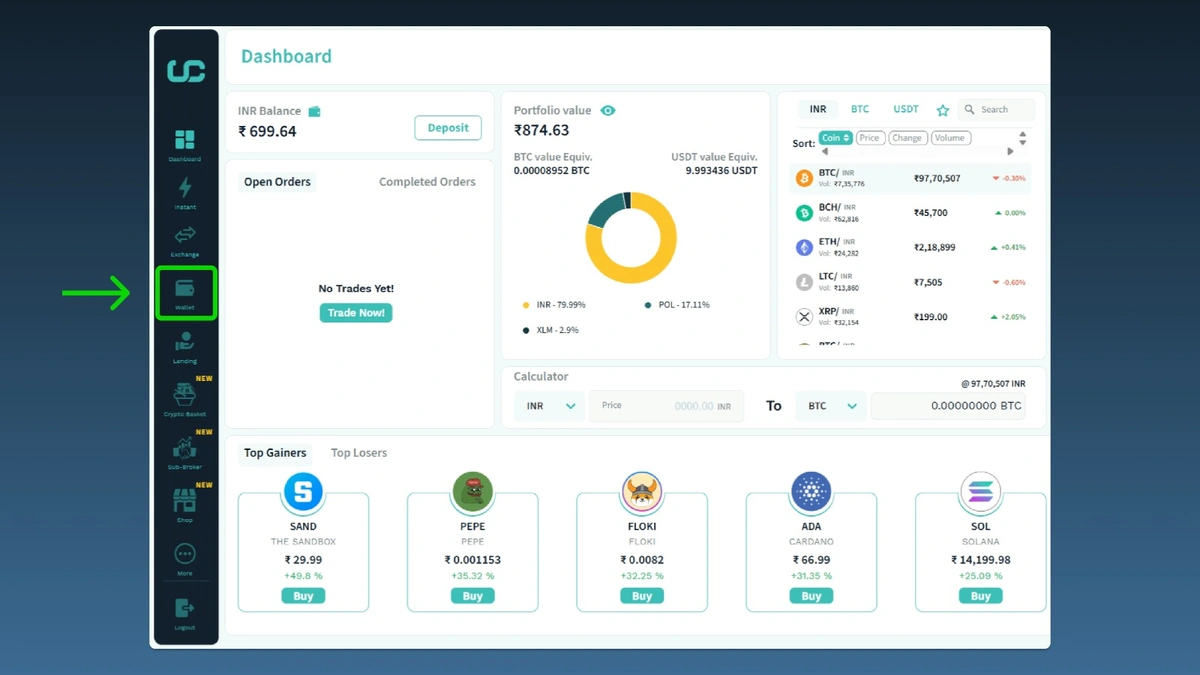Screen dimensions: 1200x675
Task: Toggle the Coin sort option
Action: tap(835, 138)
